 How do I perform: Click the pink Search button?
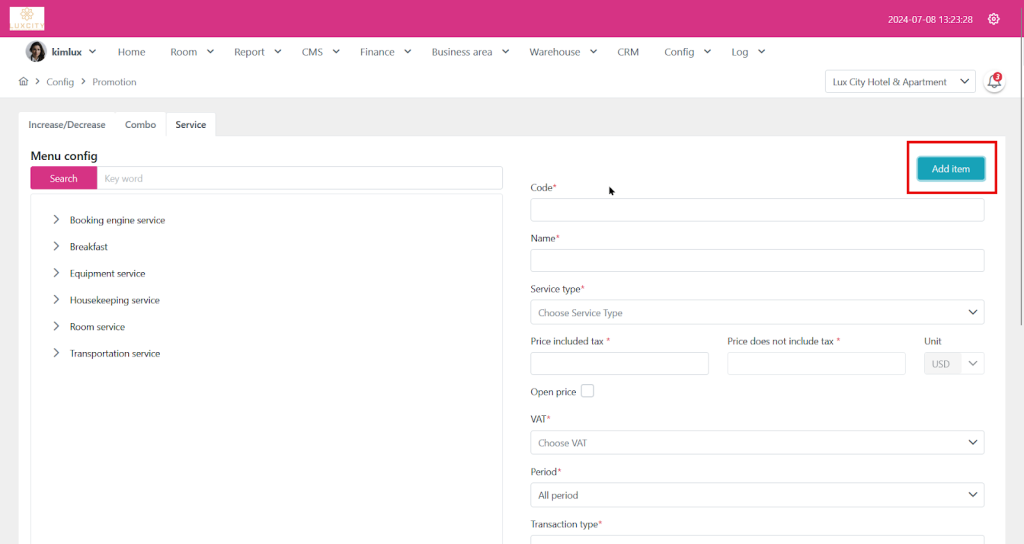point(63,178)
